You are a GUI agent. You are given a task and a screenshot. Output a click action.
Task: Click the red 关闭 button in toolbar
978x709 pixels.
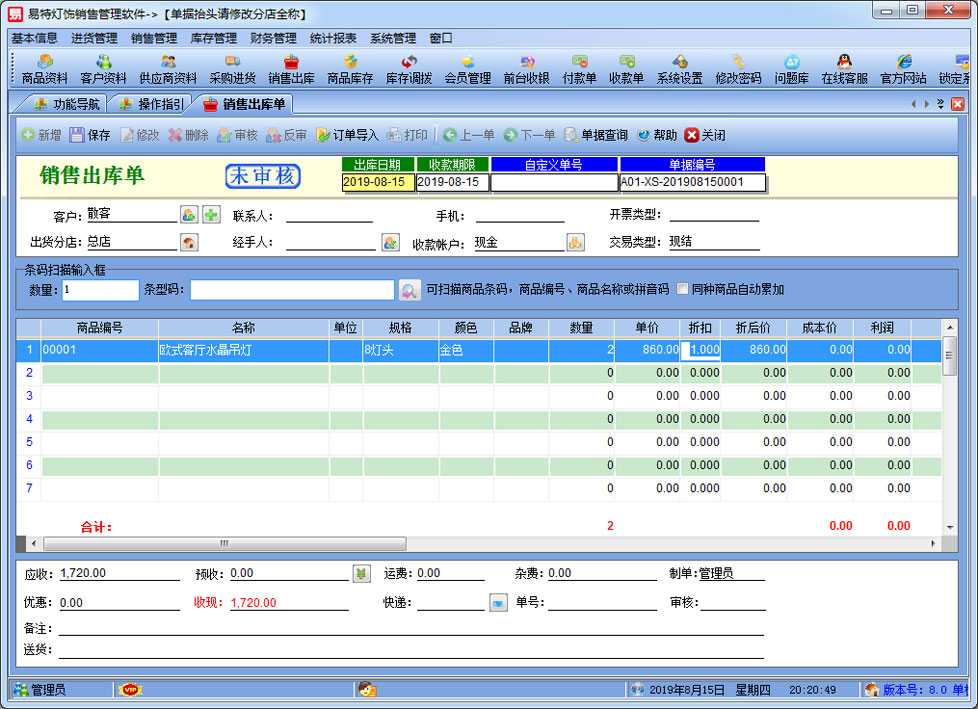click(x=705, y=135)
